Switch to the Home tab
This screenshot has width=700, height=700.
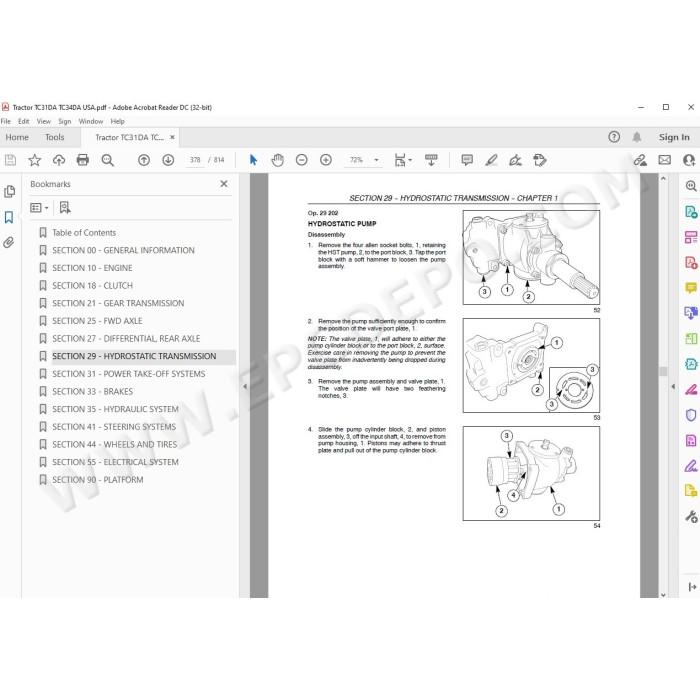[x=17, y=137]
